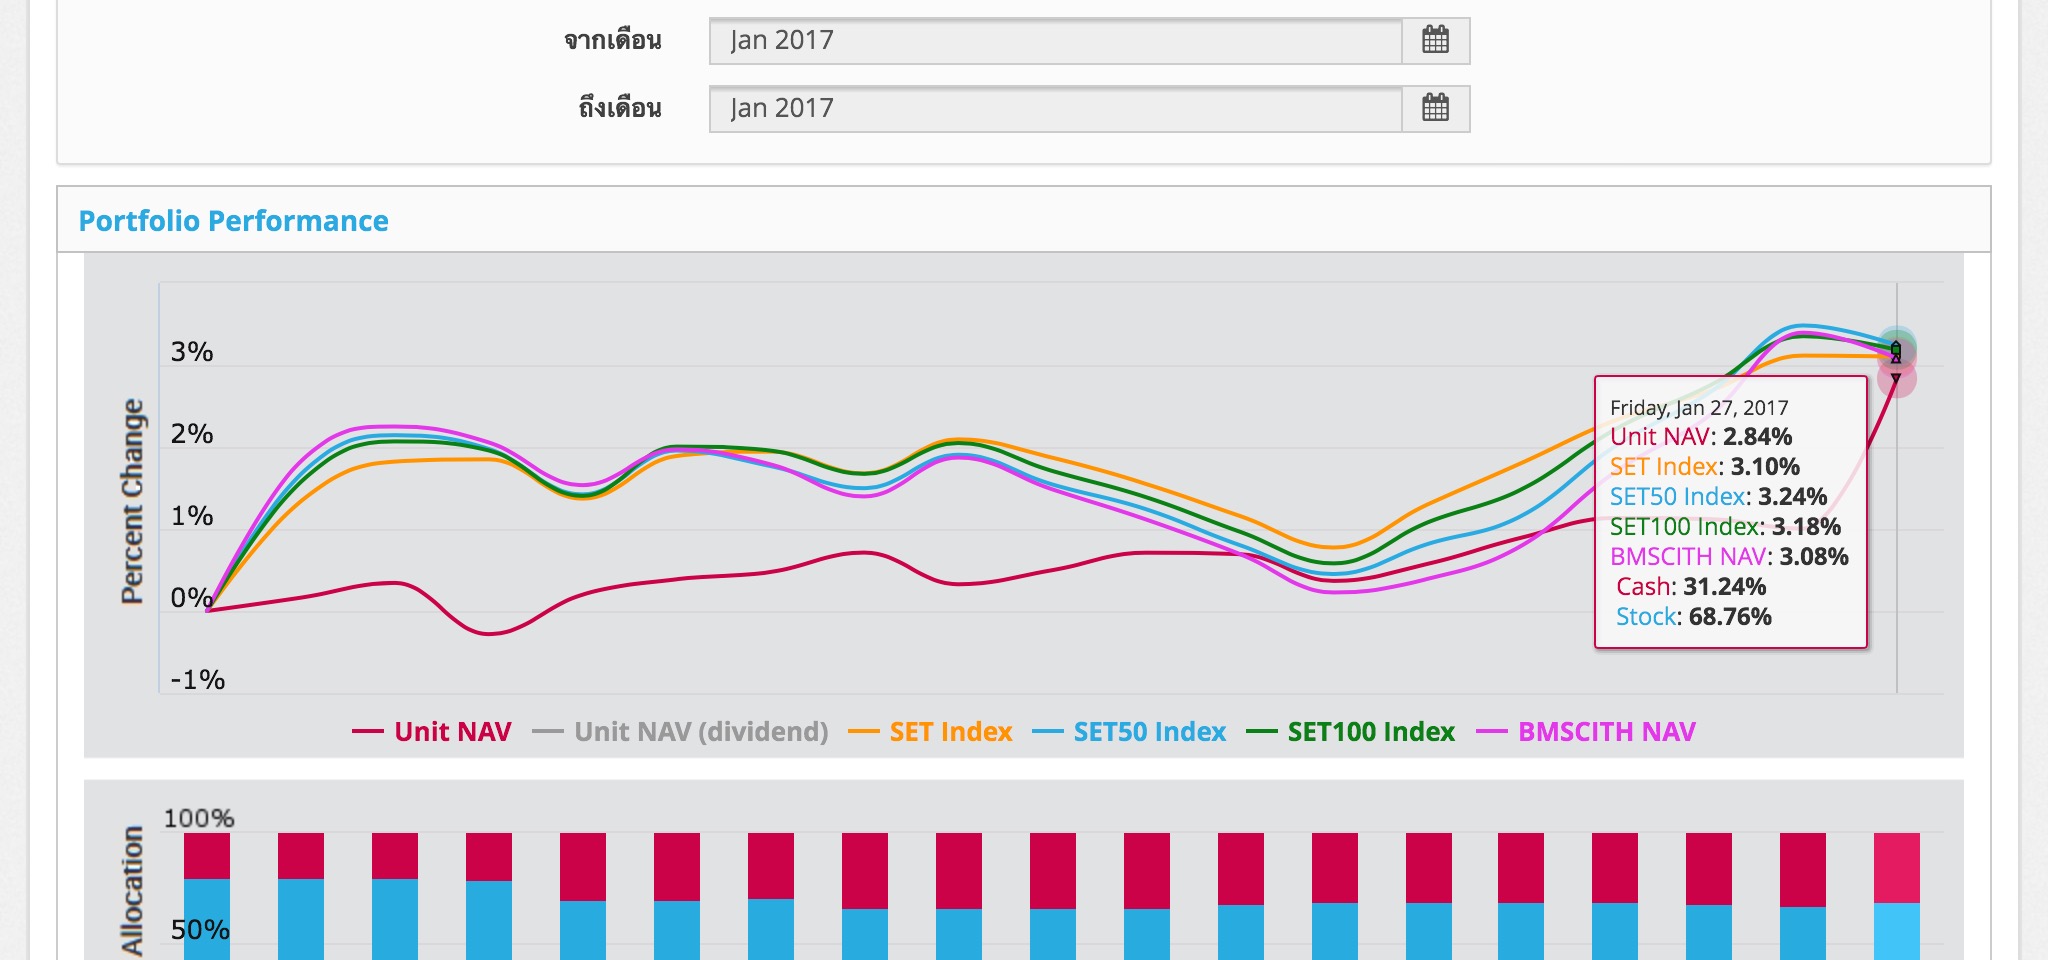Click the first allocation bar's blue stock segment
The image size is (2048, 960).
click(x=207, y=919)
